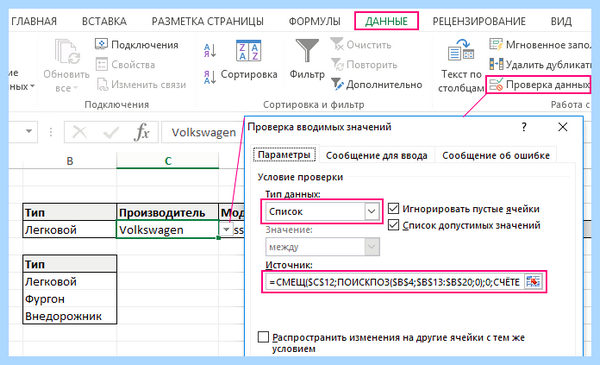Select the ДАННЫЕ ribbon tab
This screenshot has width=600, height=365.
point(386,21)
